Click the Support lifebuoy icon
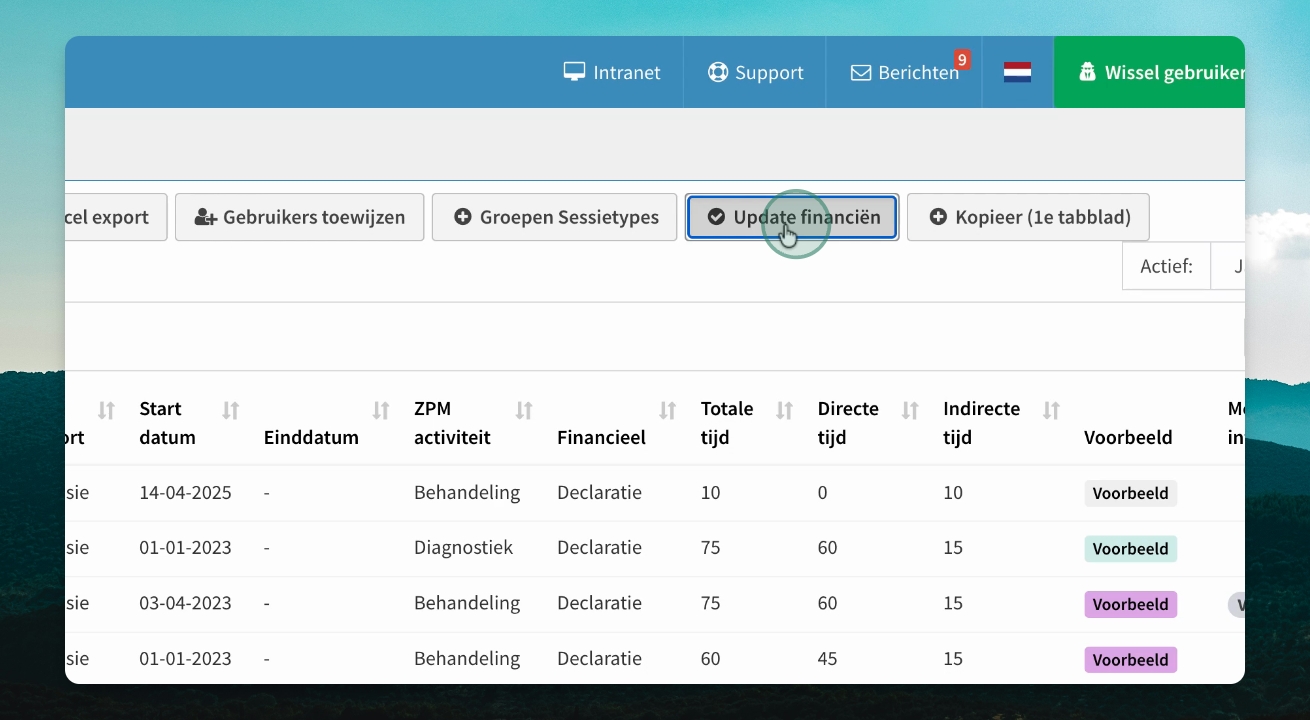This screenshot has width=1310, height=720. [x=717, y=72]
